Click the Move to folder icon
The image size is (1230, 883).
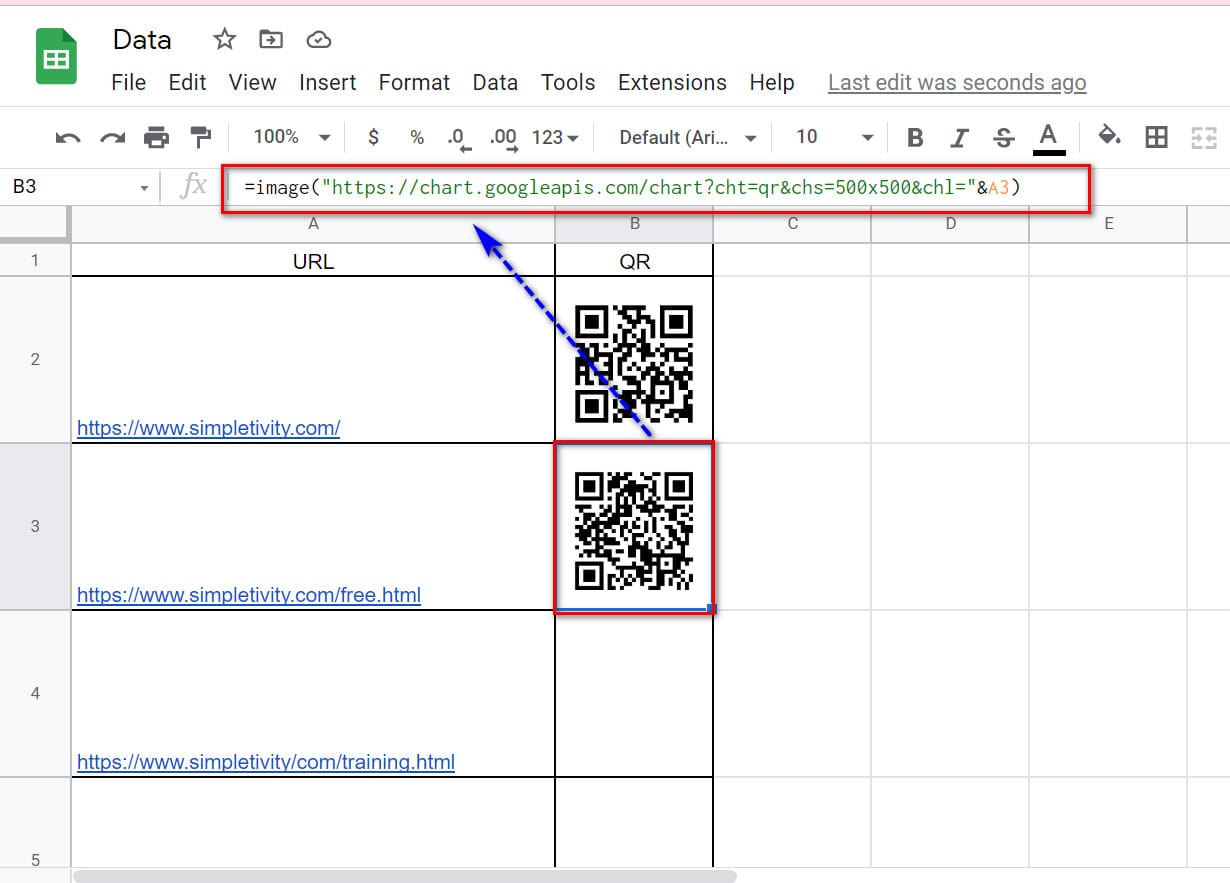pos(271,39)
